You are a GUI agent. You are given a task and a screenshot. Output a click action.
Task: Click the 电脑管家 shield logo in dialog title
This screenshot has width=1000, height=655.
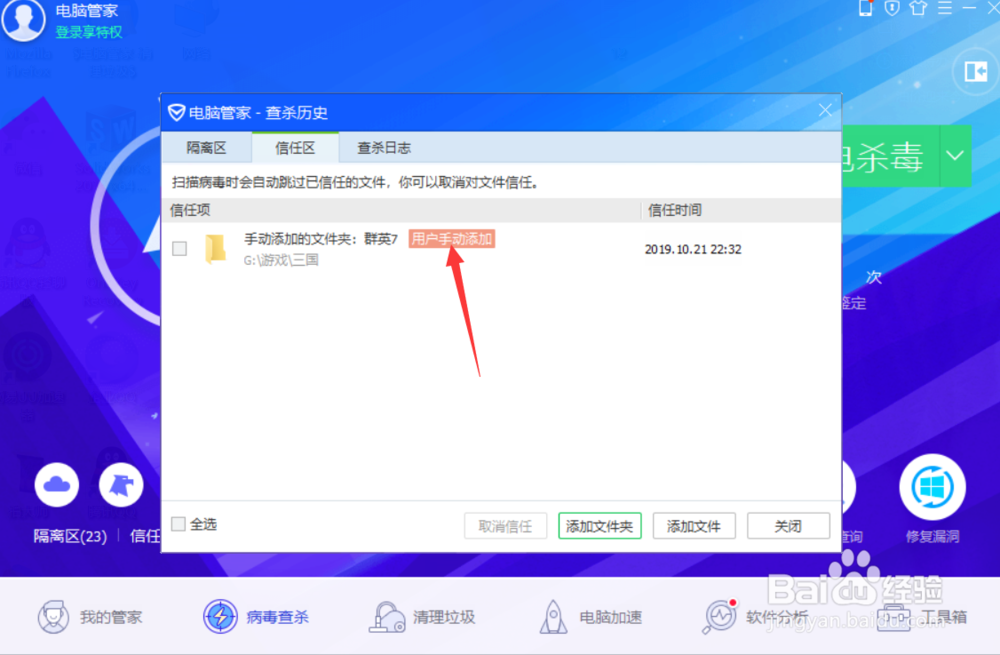point(176,113)
